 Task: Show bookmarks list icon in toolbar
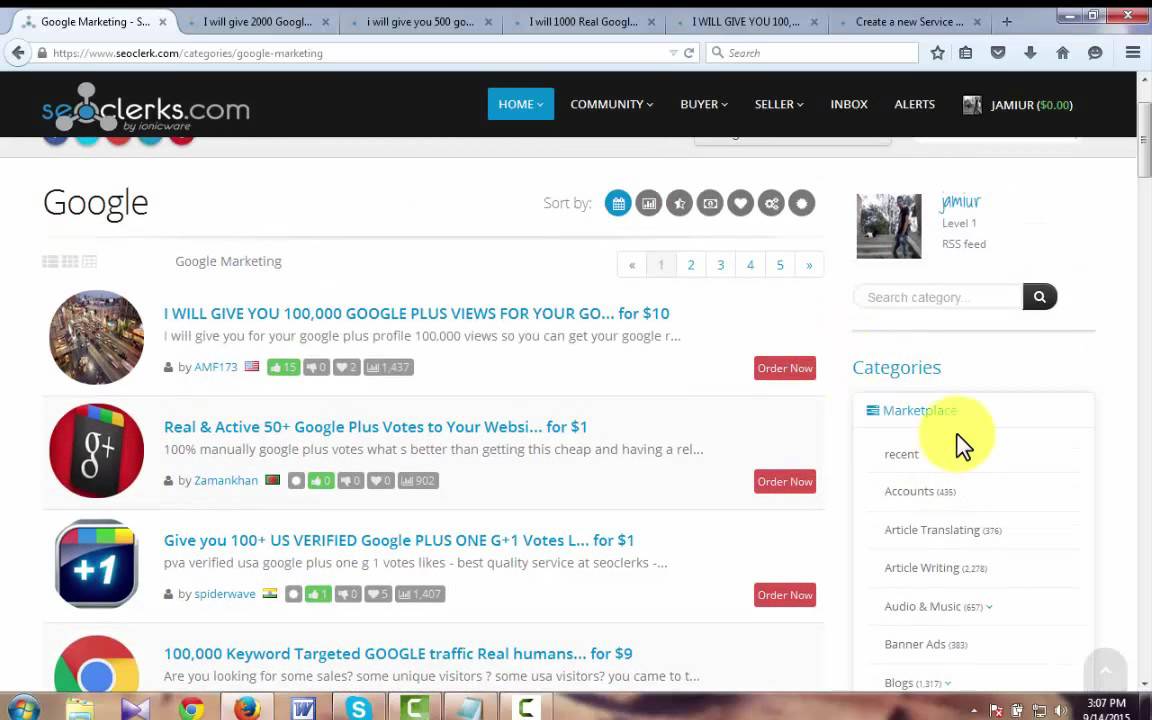click(965, 53)
